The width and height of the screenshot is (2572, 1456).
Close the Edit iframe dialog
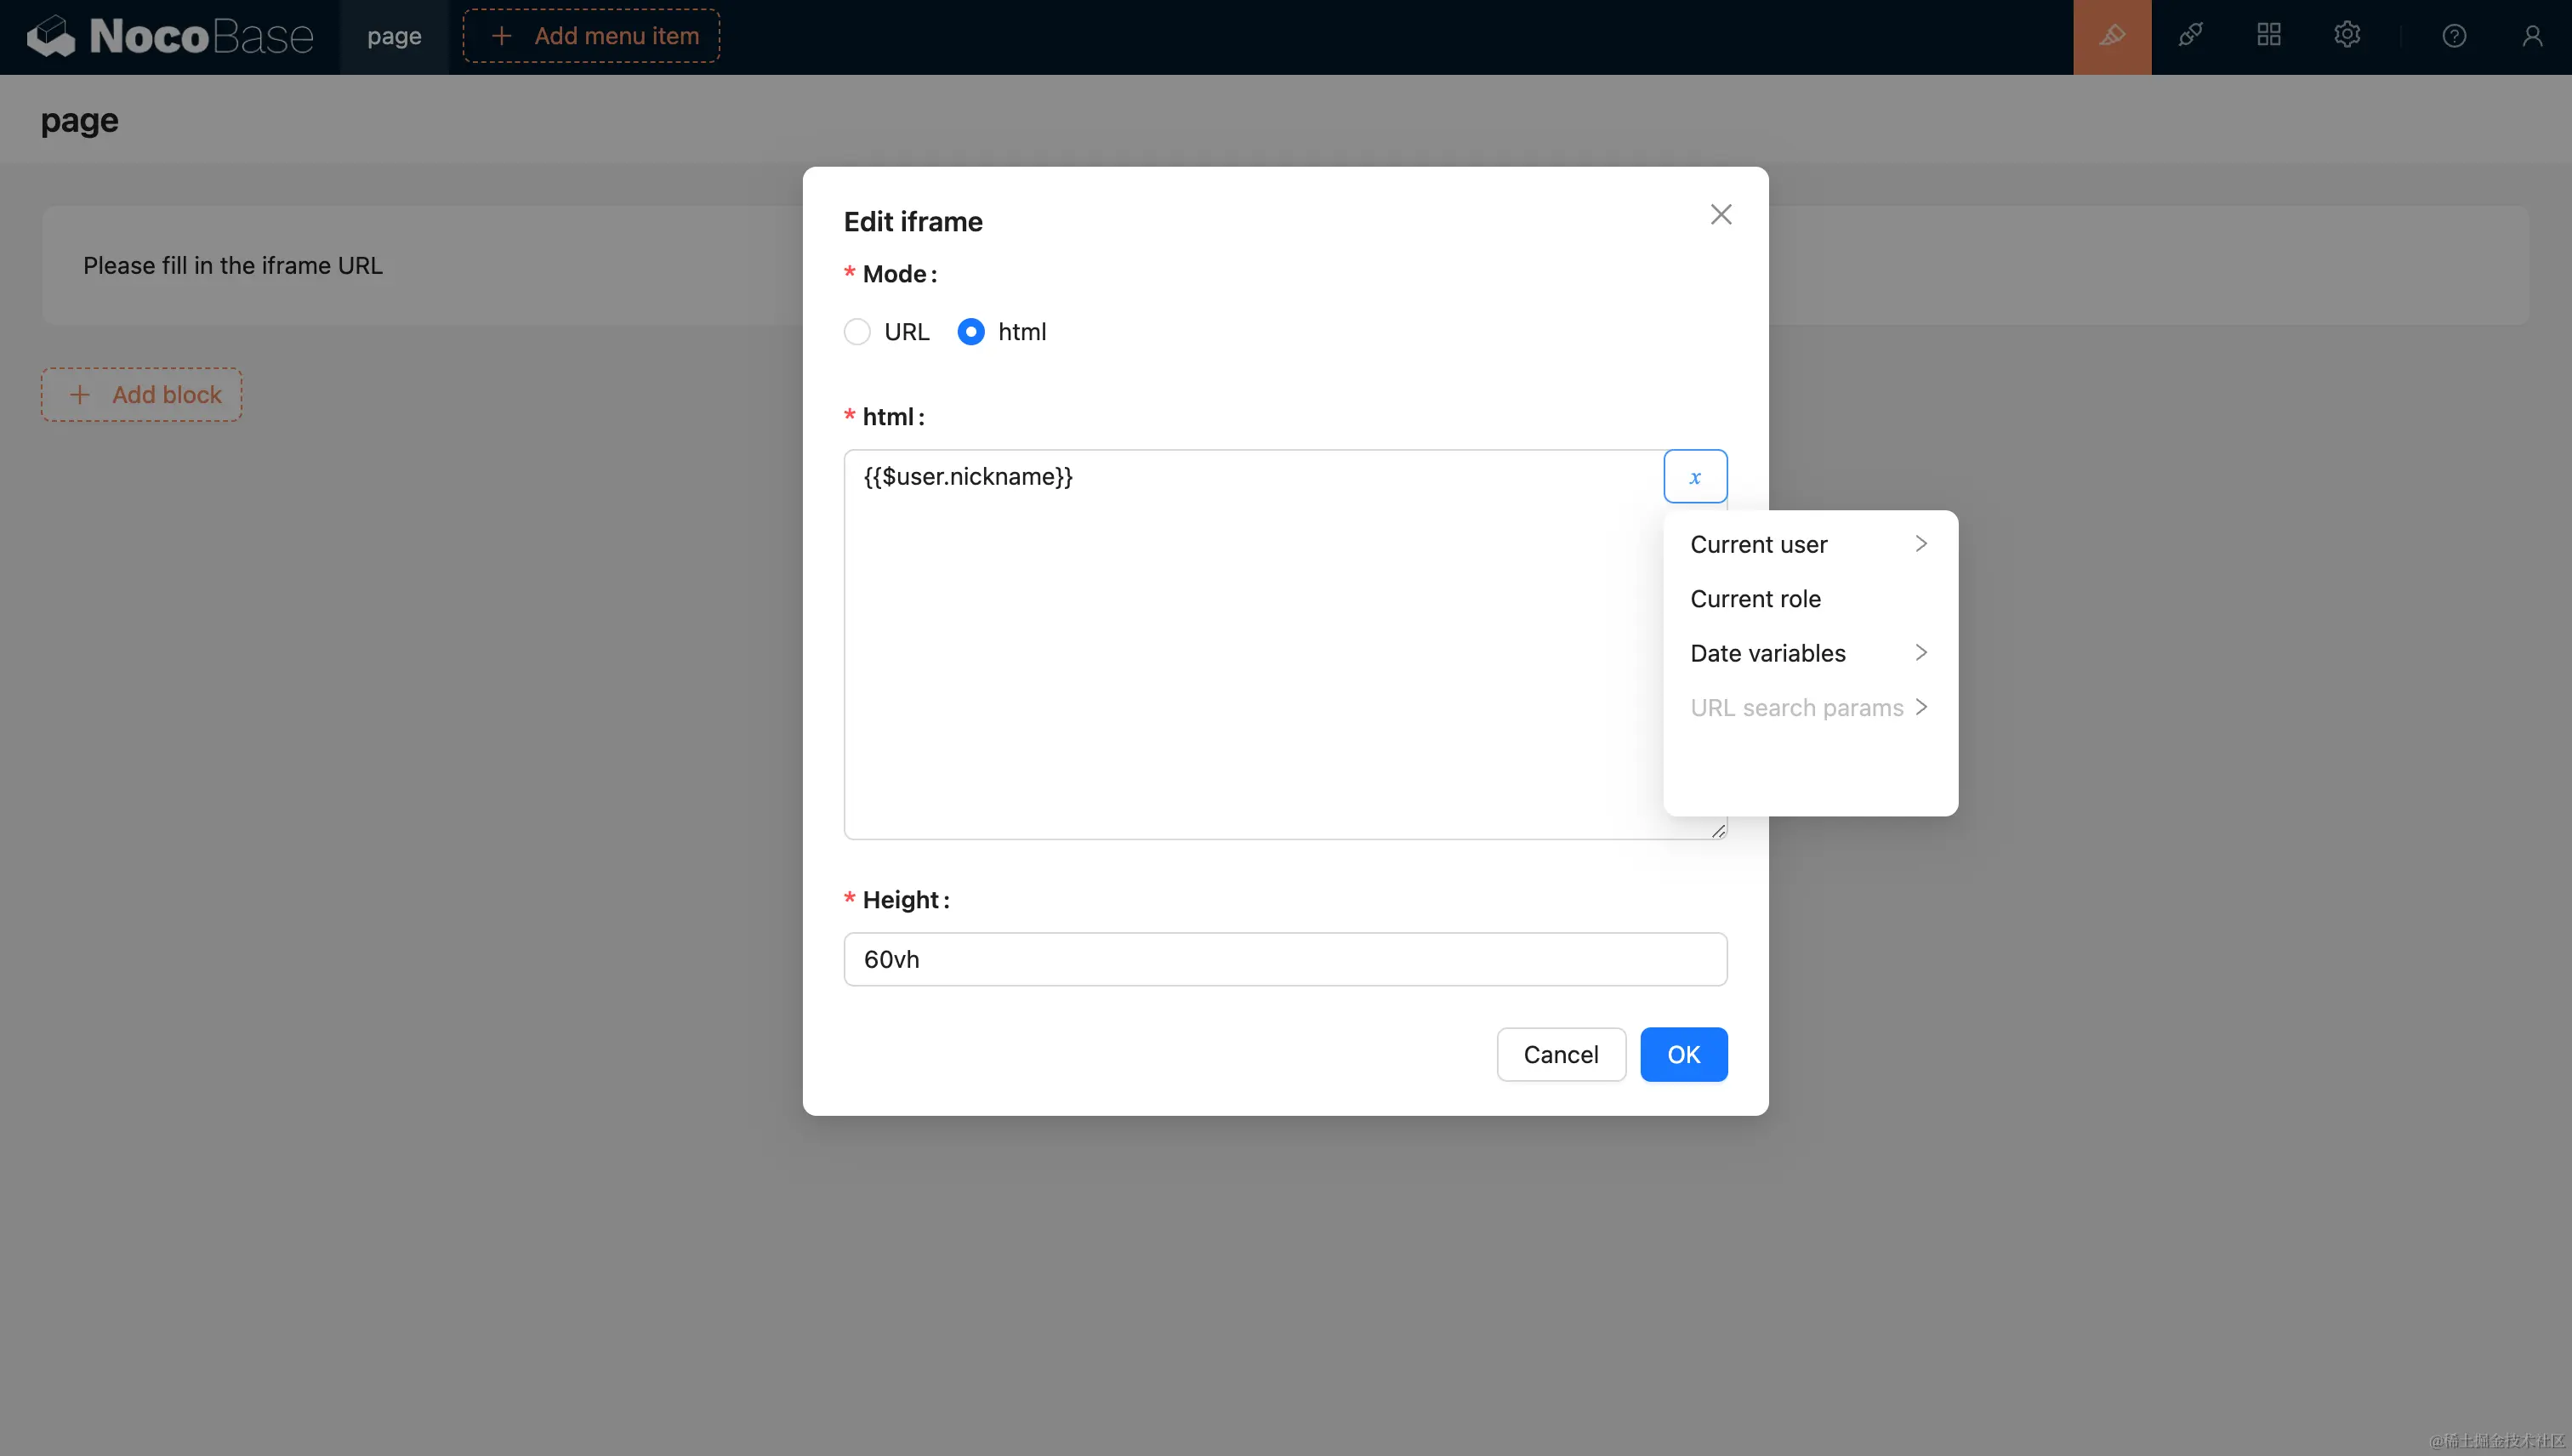[1720, 214]
